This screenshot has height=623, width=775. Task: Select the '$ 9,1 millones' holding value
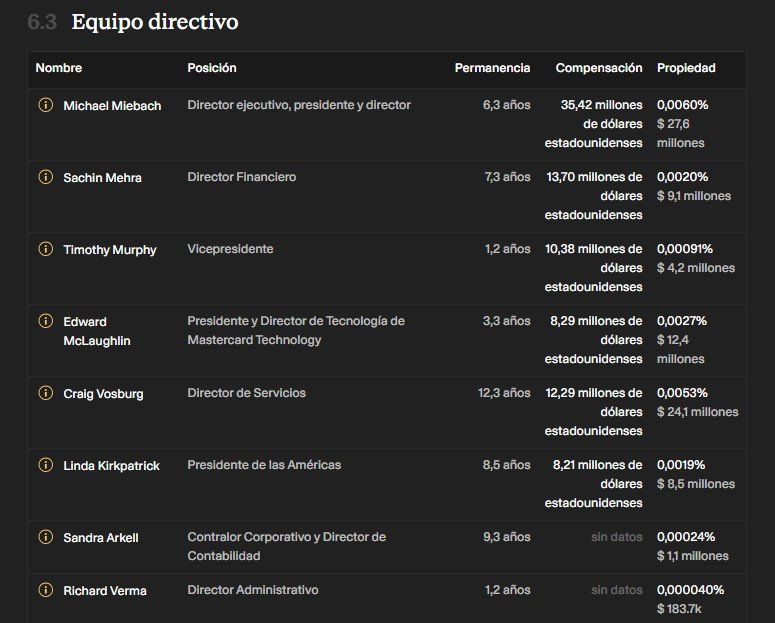coord(694,196)
